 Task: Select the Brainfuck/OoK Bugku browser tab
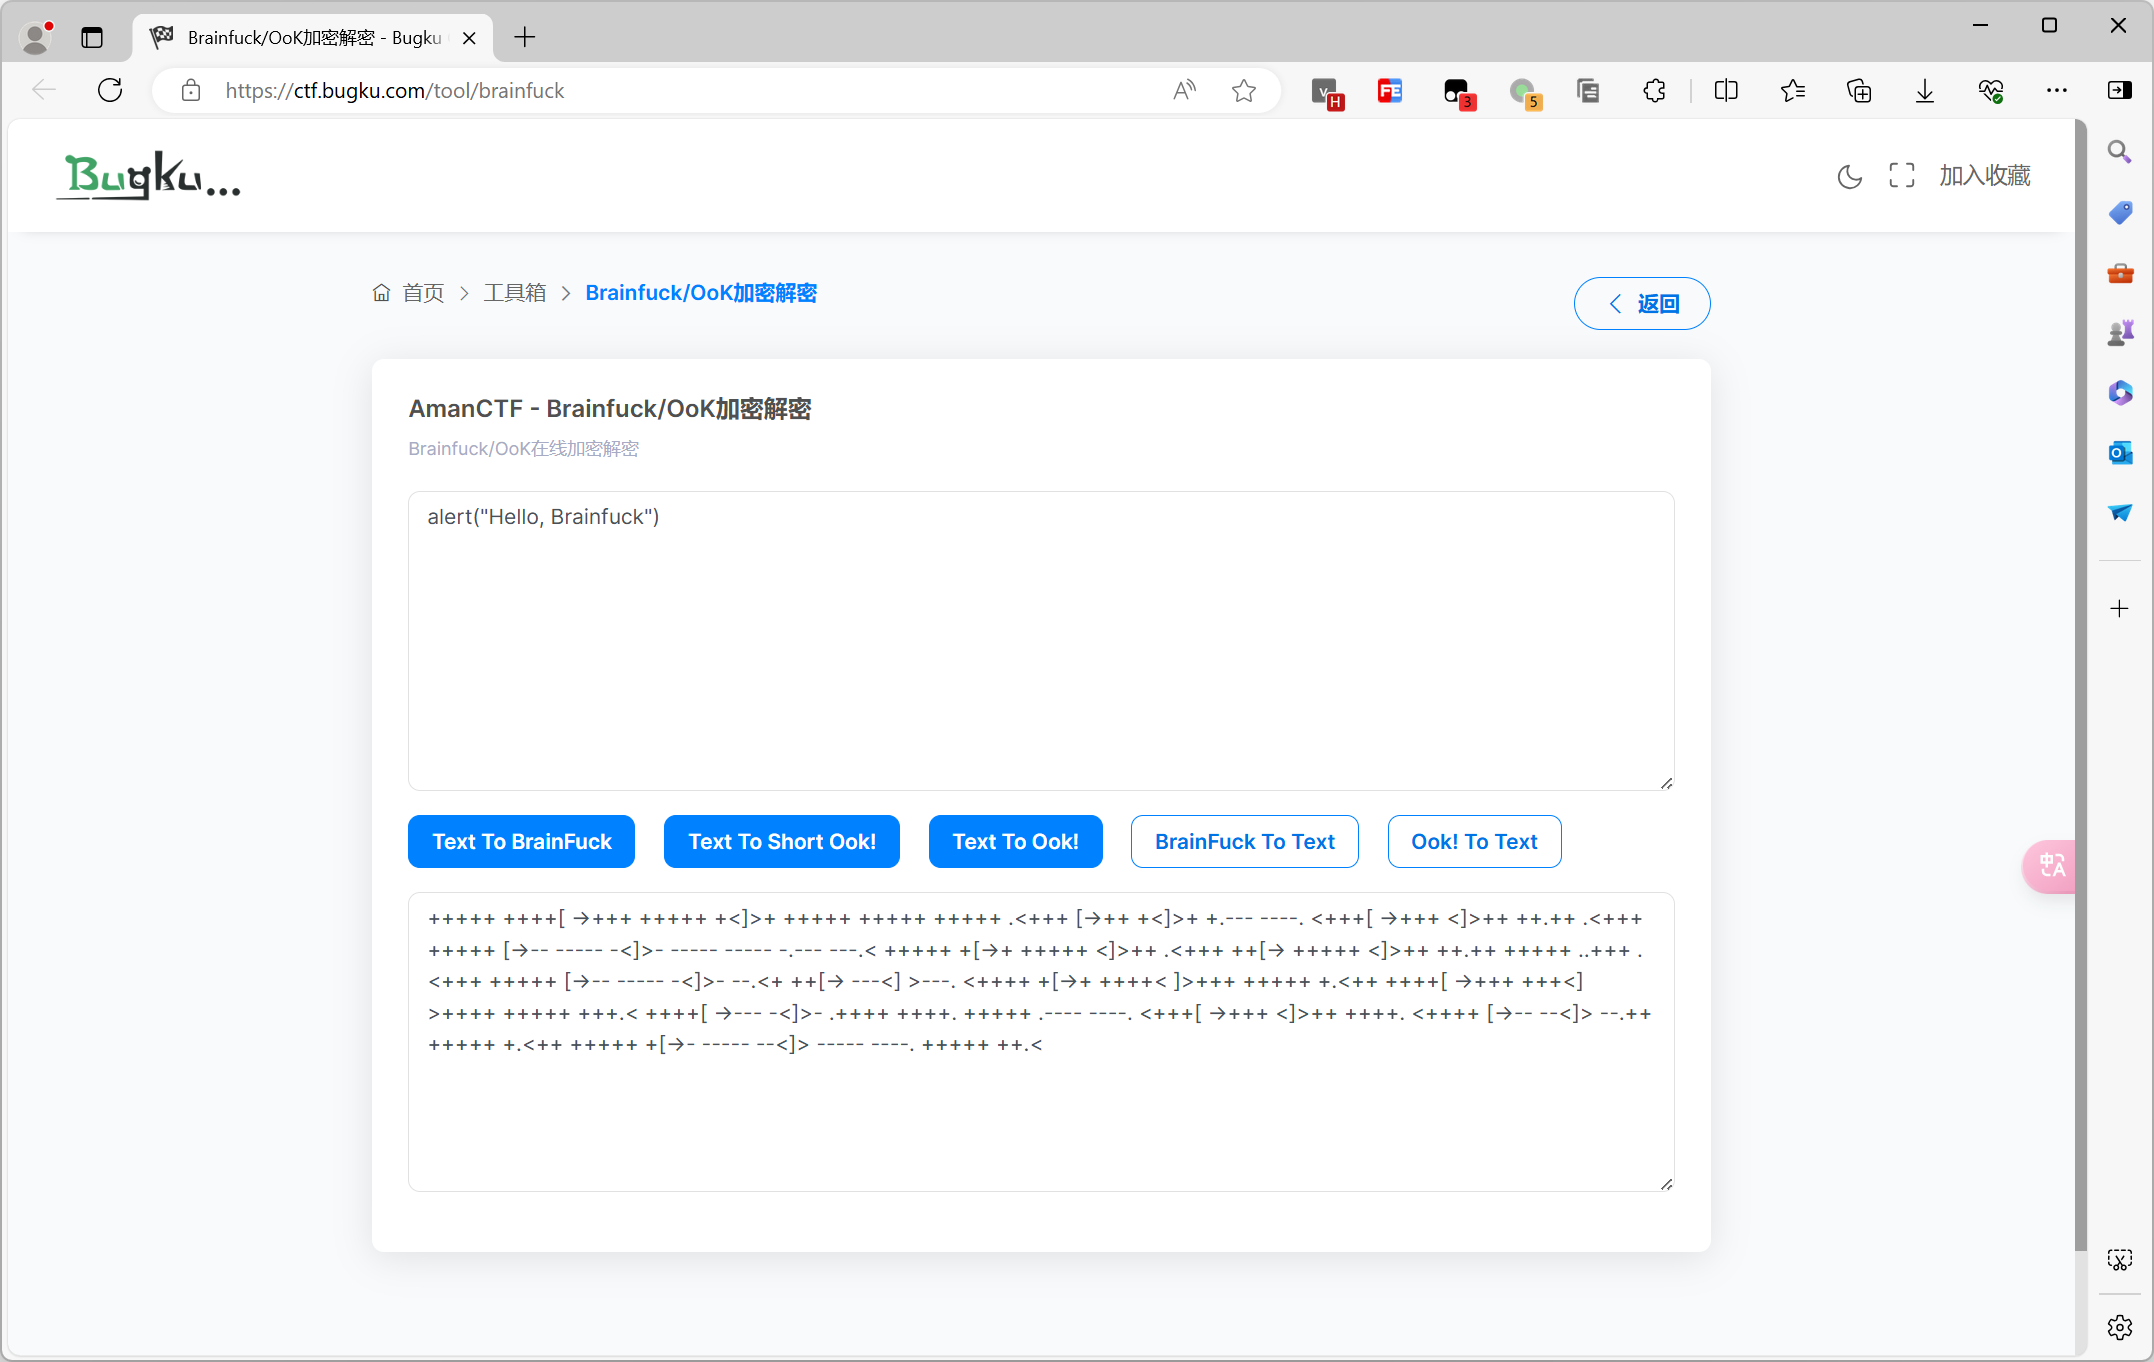(310, 38)
